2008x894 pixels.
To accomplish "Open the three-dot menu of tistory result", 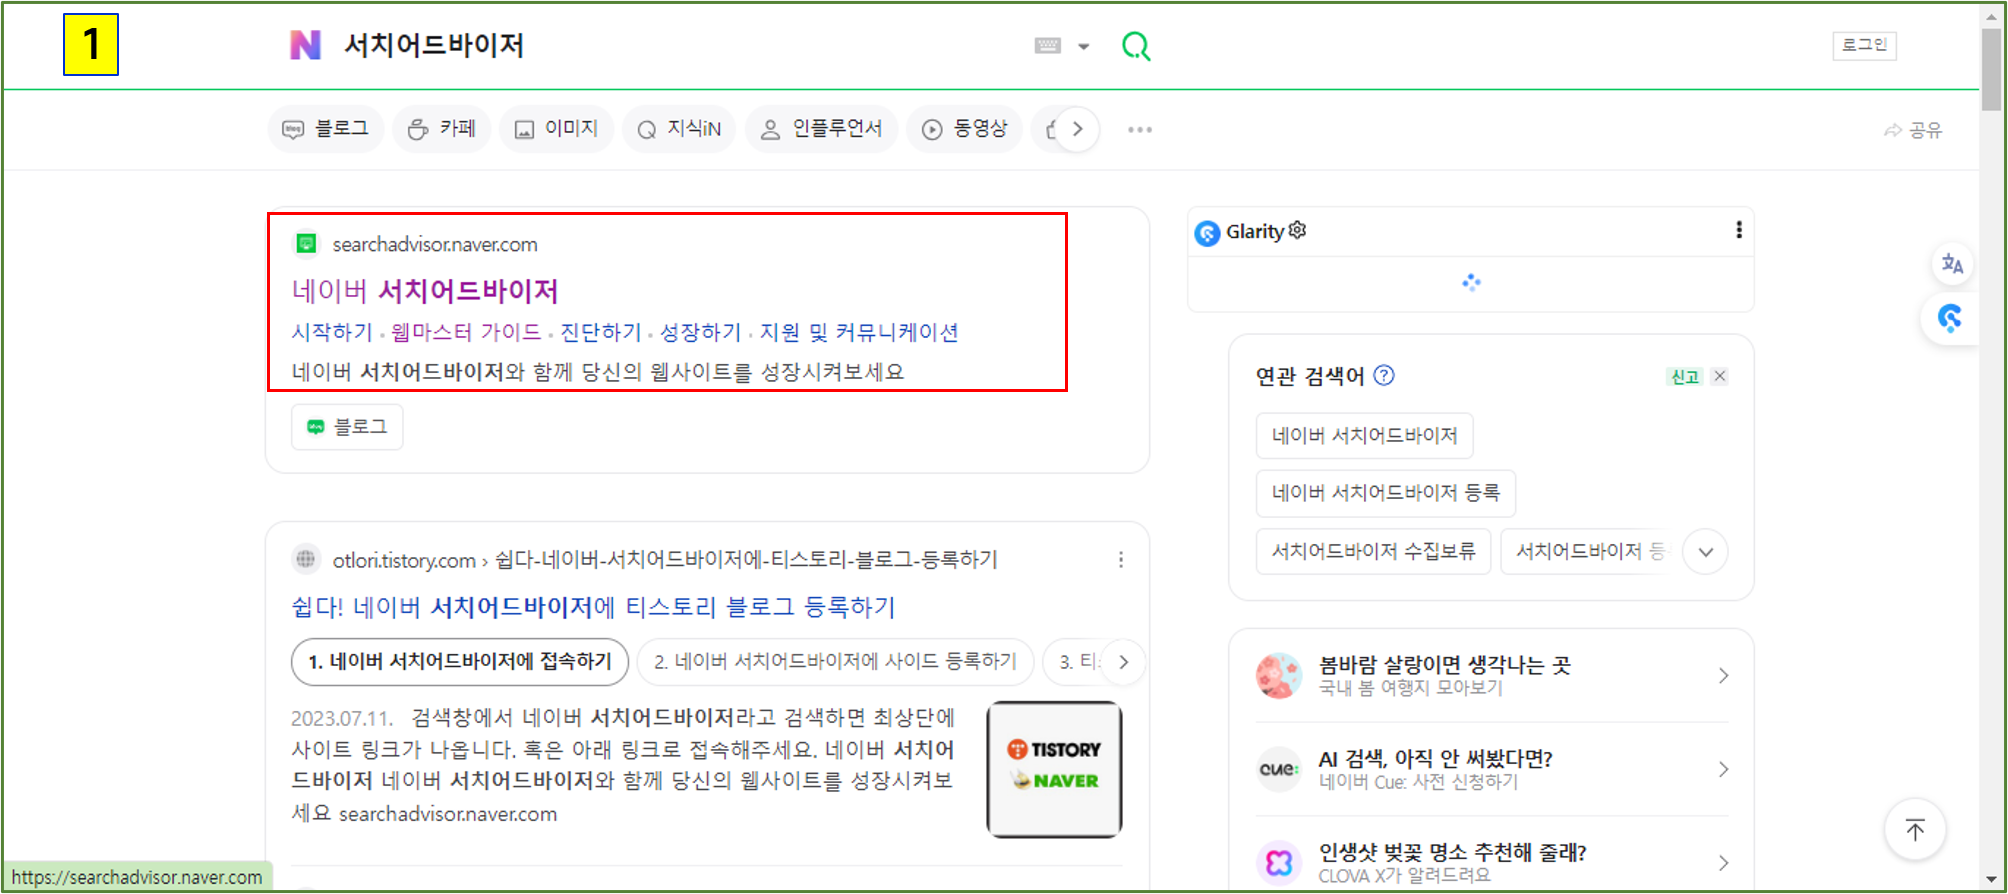I will [x=1121, y=560].
